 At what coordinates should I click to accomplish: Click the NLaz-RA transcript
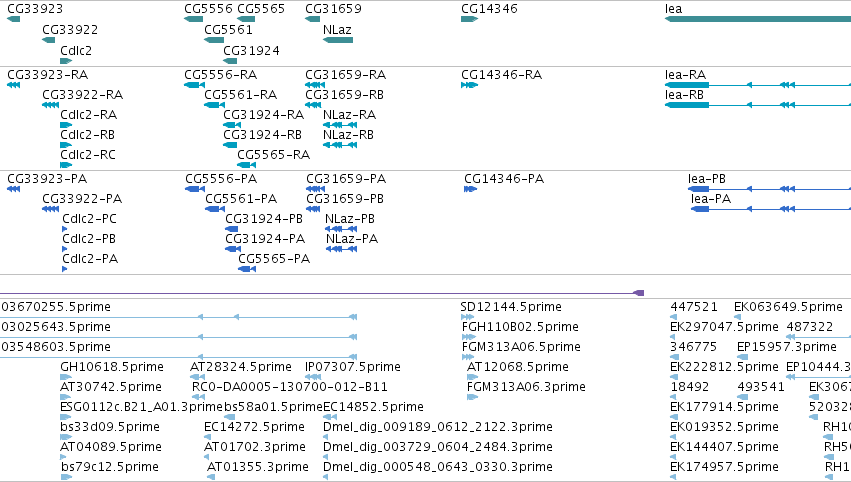350,115
